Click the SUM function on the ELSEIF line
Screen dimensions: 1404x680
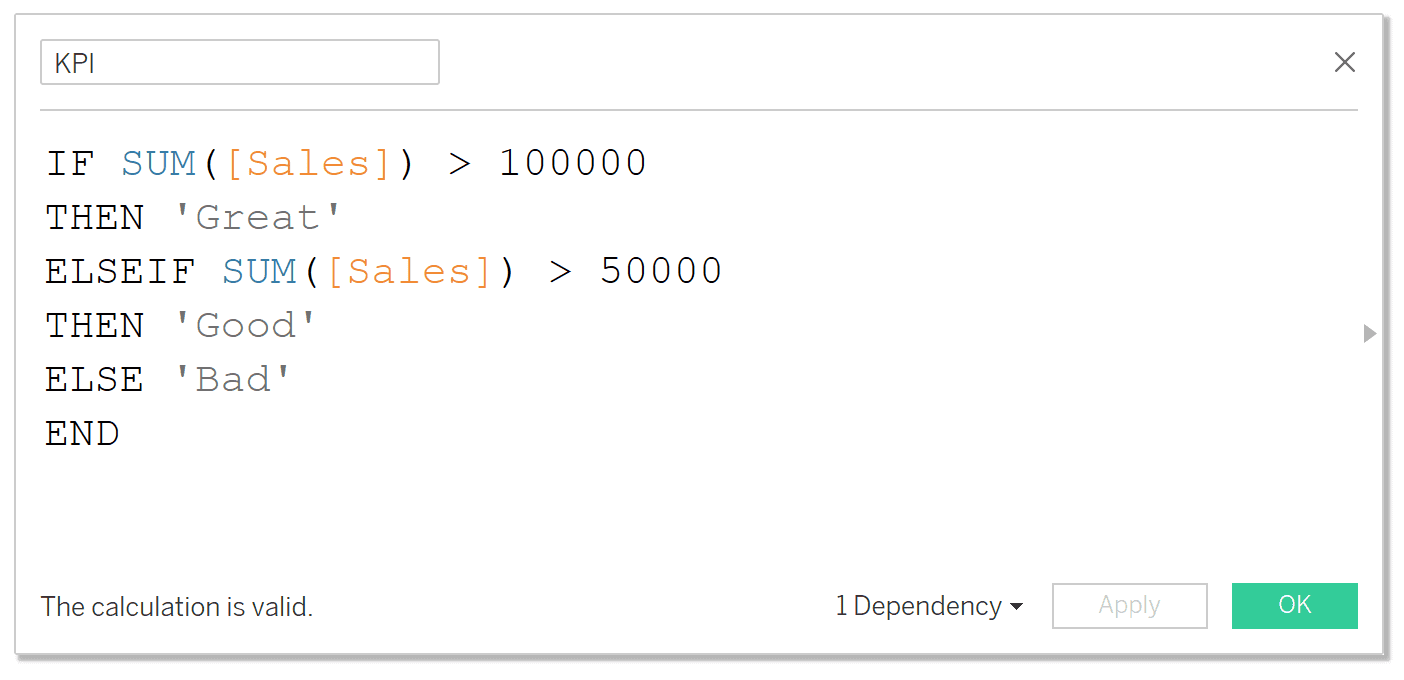click(x=259, y=271)
